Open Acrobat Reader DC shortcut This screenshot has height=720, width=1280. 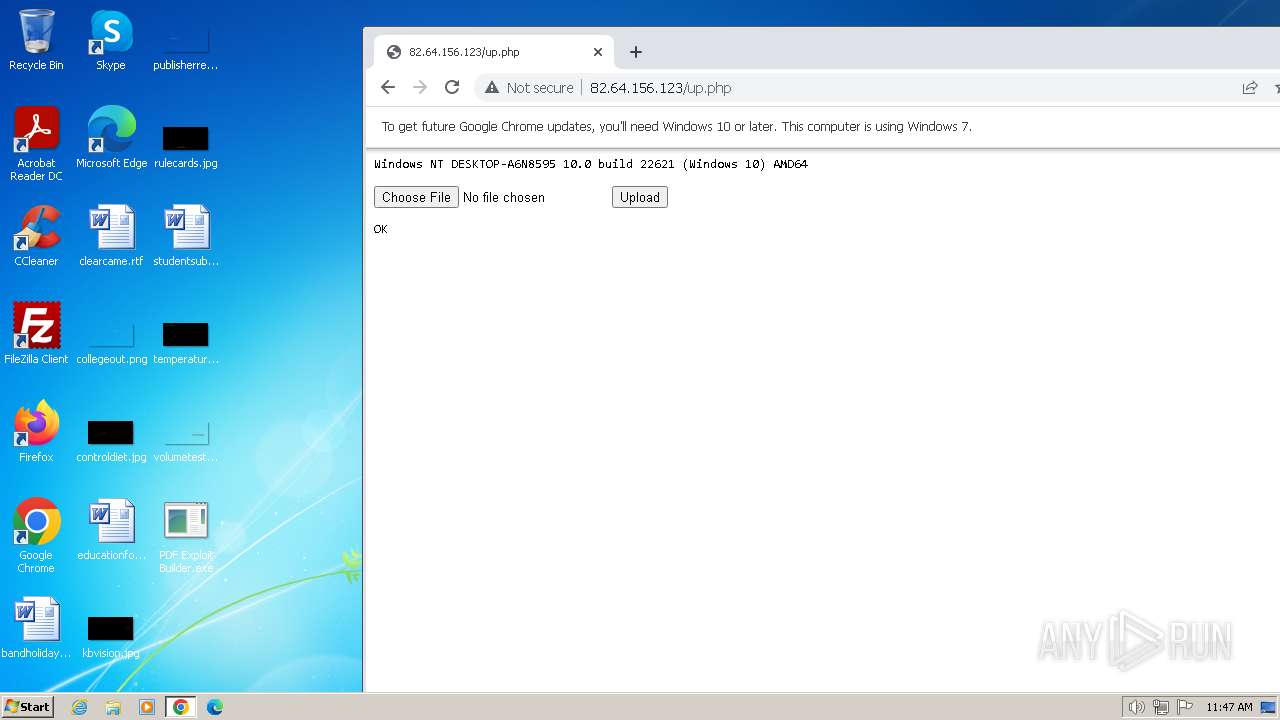(x=36, y=144)
